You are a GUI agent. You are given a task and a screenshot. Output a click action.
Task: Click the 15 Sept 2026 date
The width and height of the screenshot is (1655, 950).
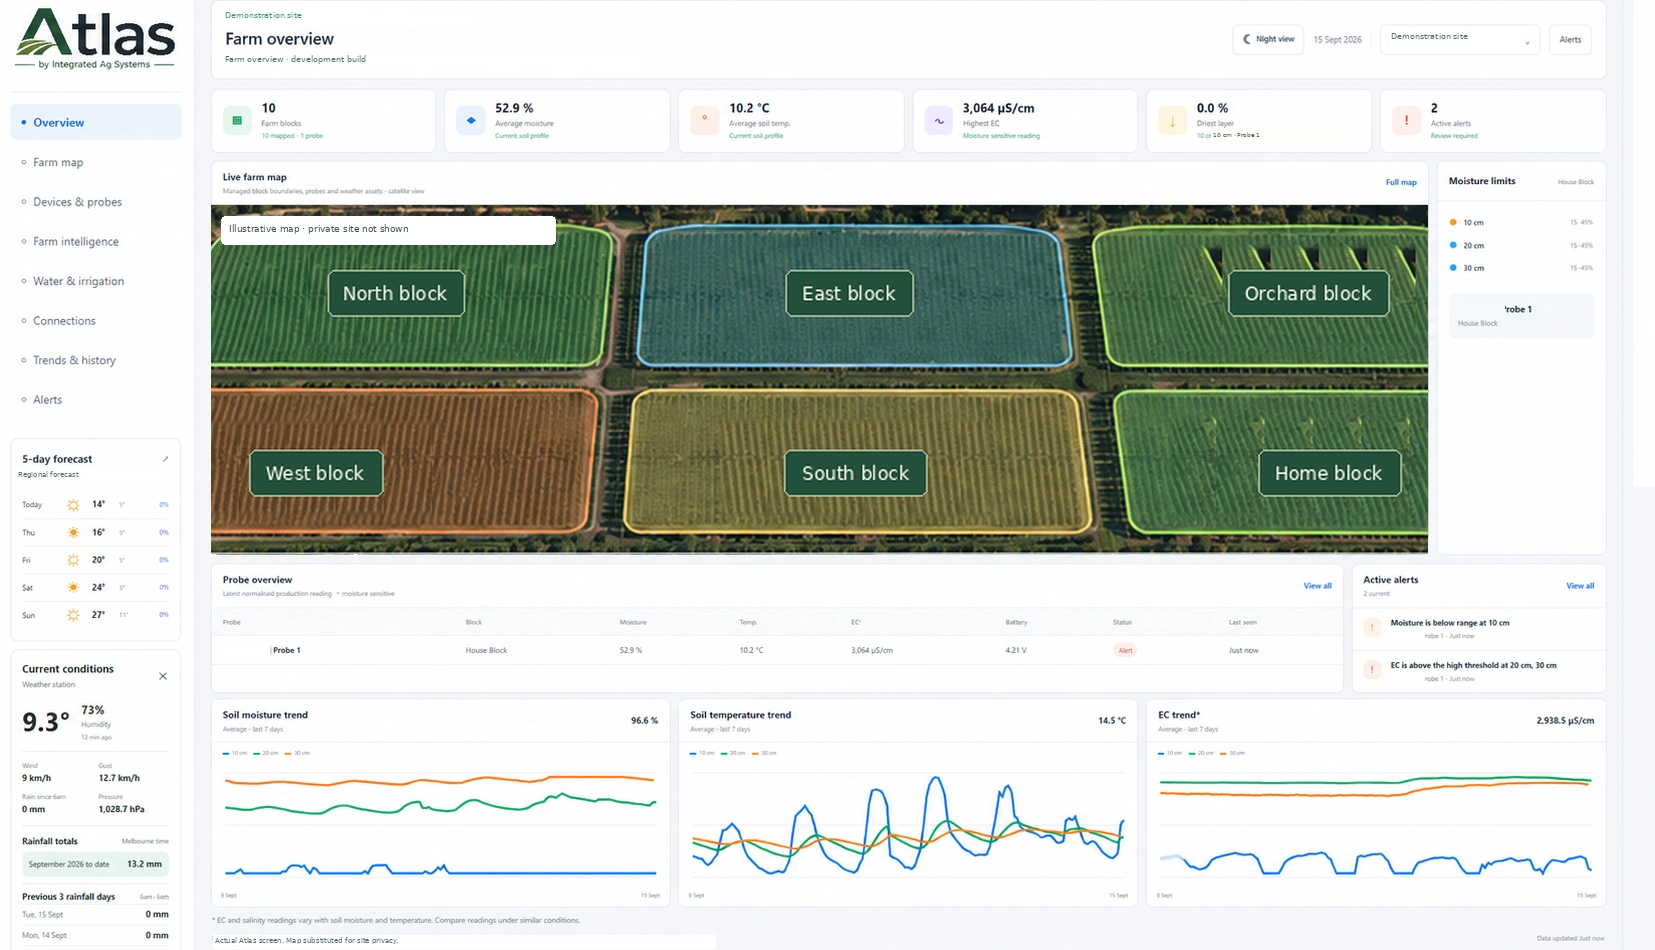[x=1337, y=40]
